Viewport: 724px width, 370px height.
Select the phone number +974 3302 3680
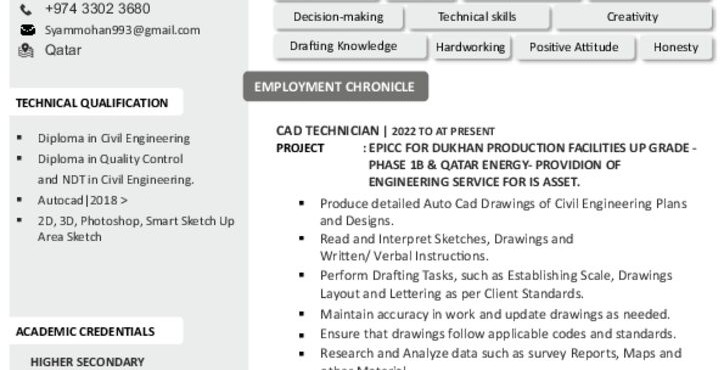pos(97,9)
